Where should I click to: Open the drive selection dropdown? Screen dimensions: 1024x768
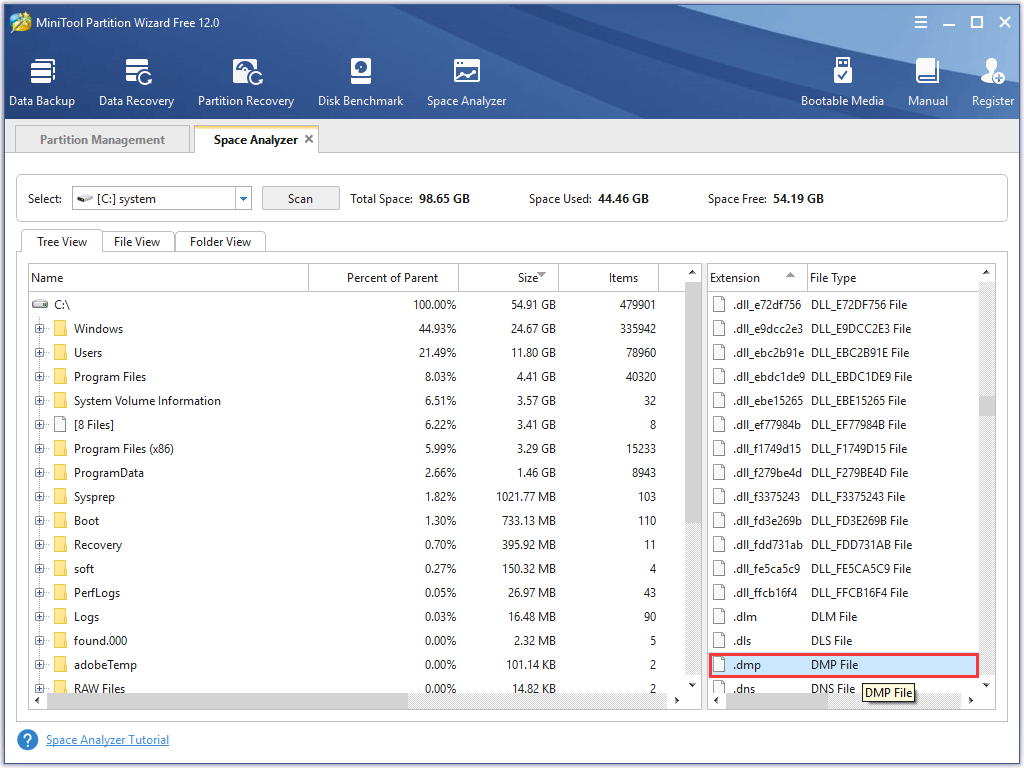[244, 199]
